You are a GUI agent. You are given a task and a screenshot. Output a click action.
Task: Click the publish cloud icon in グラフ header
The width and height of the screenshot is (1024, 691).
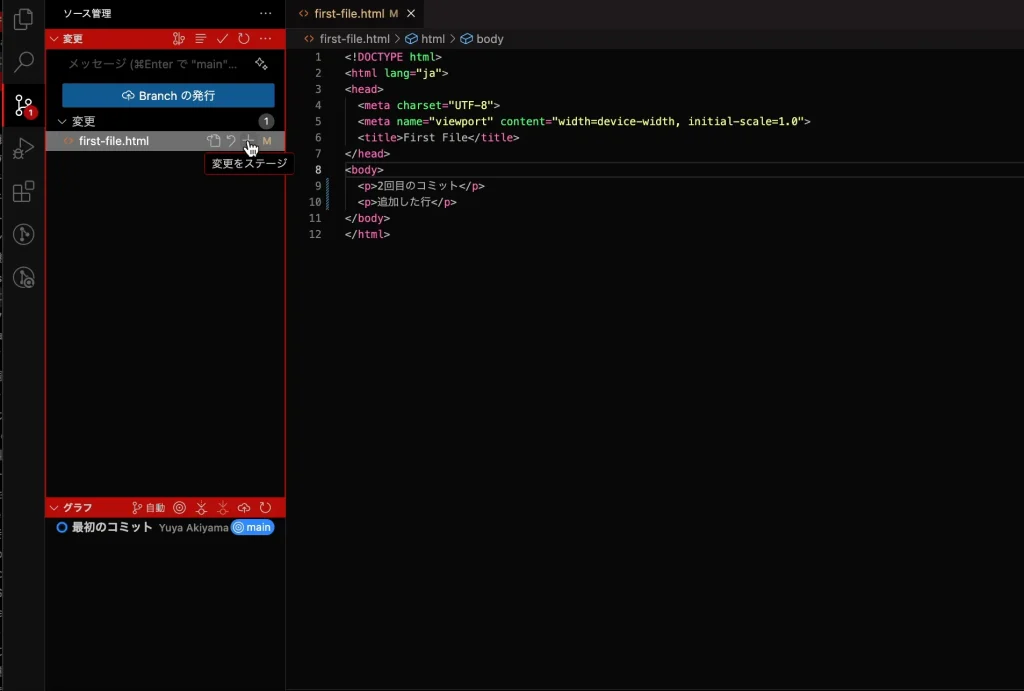point(244,507)
